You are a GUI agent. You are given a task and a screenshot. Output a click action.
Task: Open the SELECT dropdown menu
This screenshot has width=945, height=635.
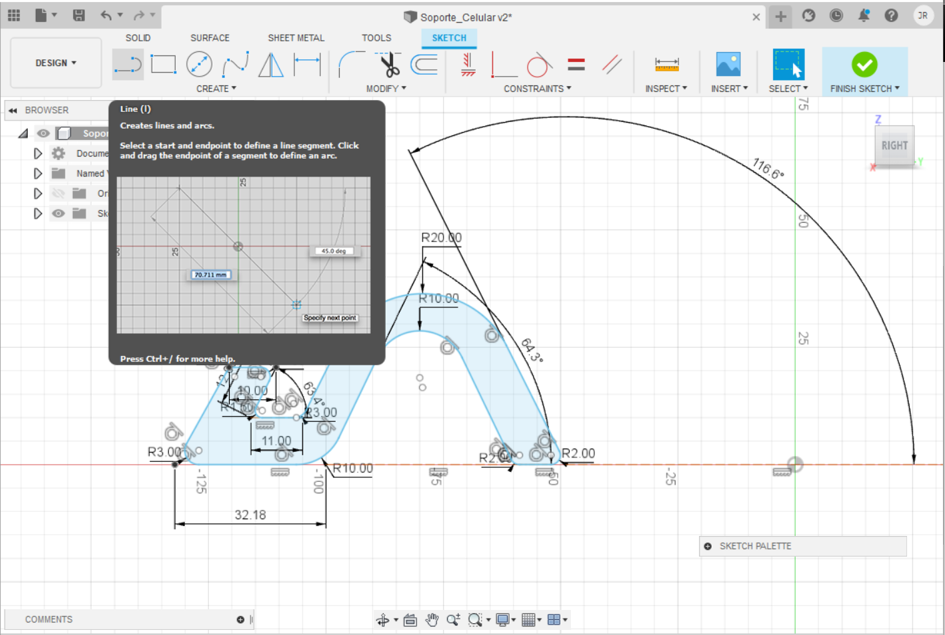coord(788,89)
